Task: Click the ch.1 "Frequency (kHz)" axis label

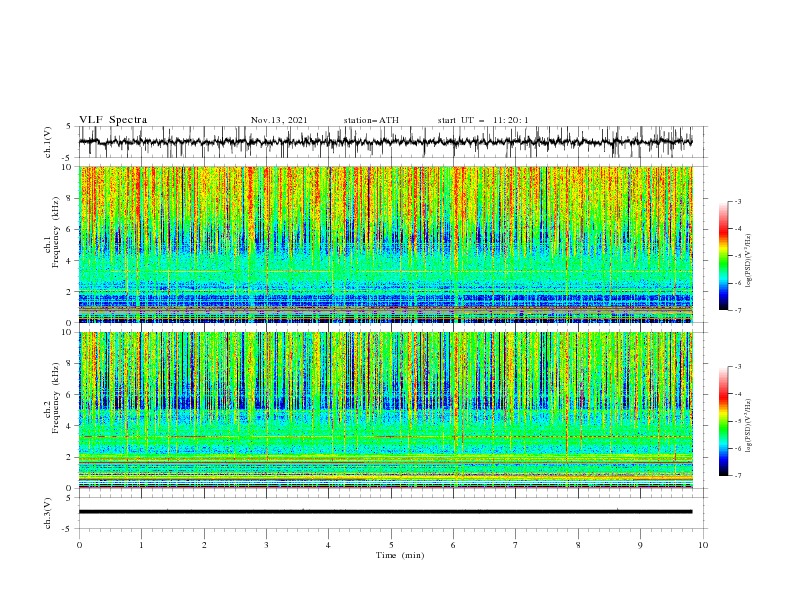Action: pos(56,233)
